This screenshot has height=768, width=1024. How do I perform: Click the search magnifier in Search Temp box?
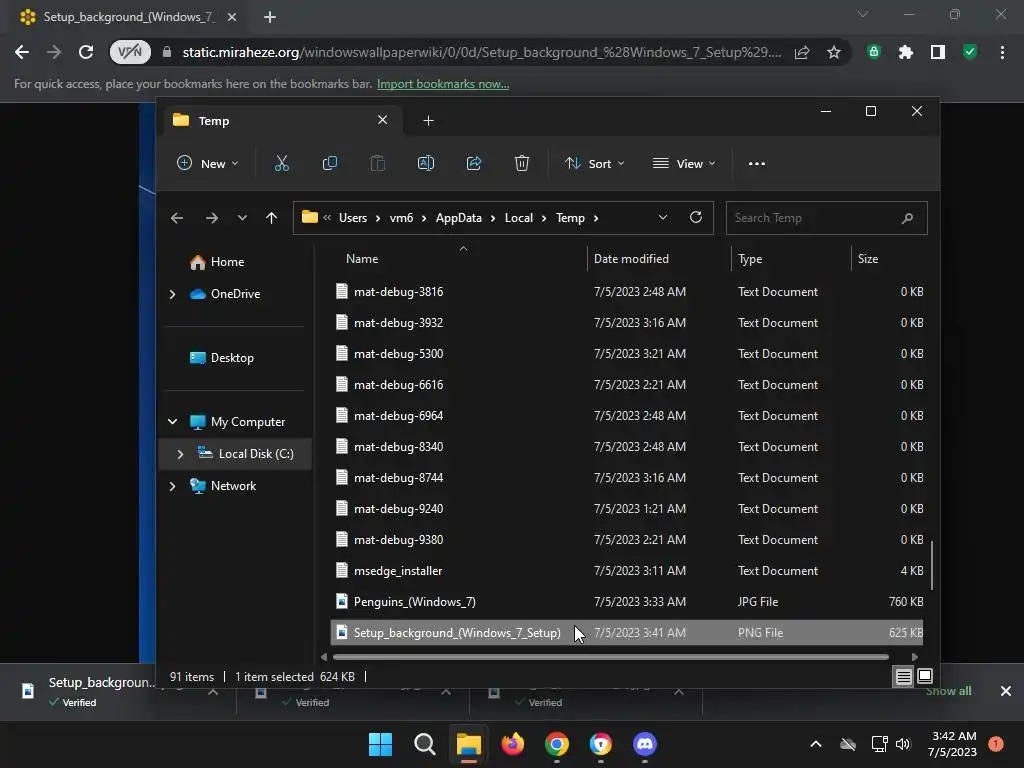tap(907, 218)
